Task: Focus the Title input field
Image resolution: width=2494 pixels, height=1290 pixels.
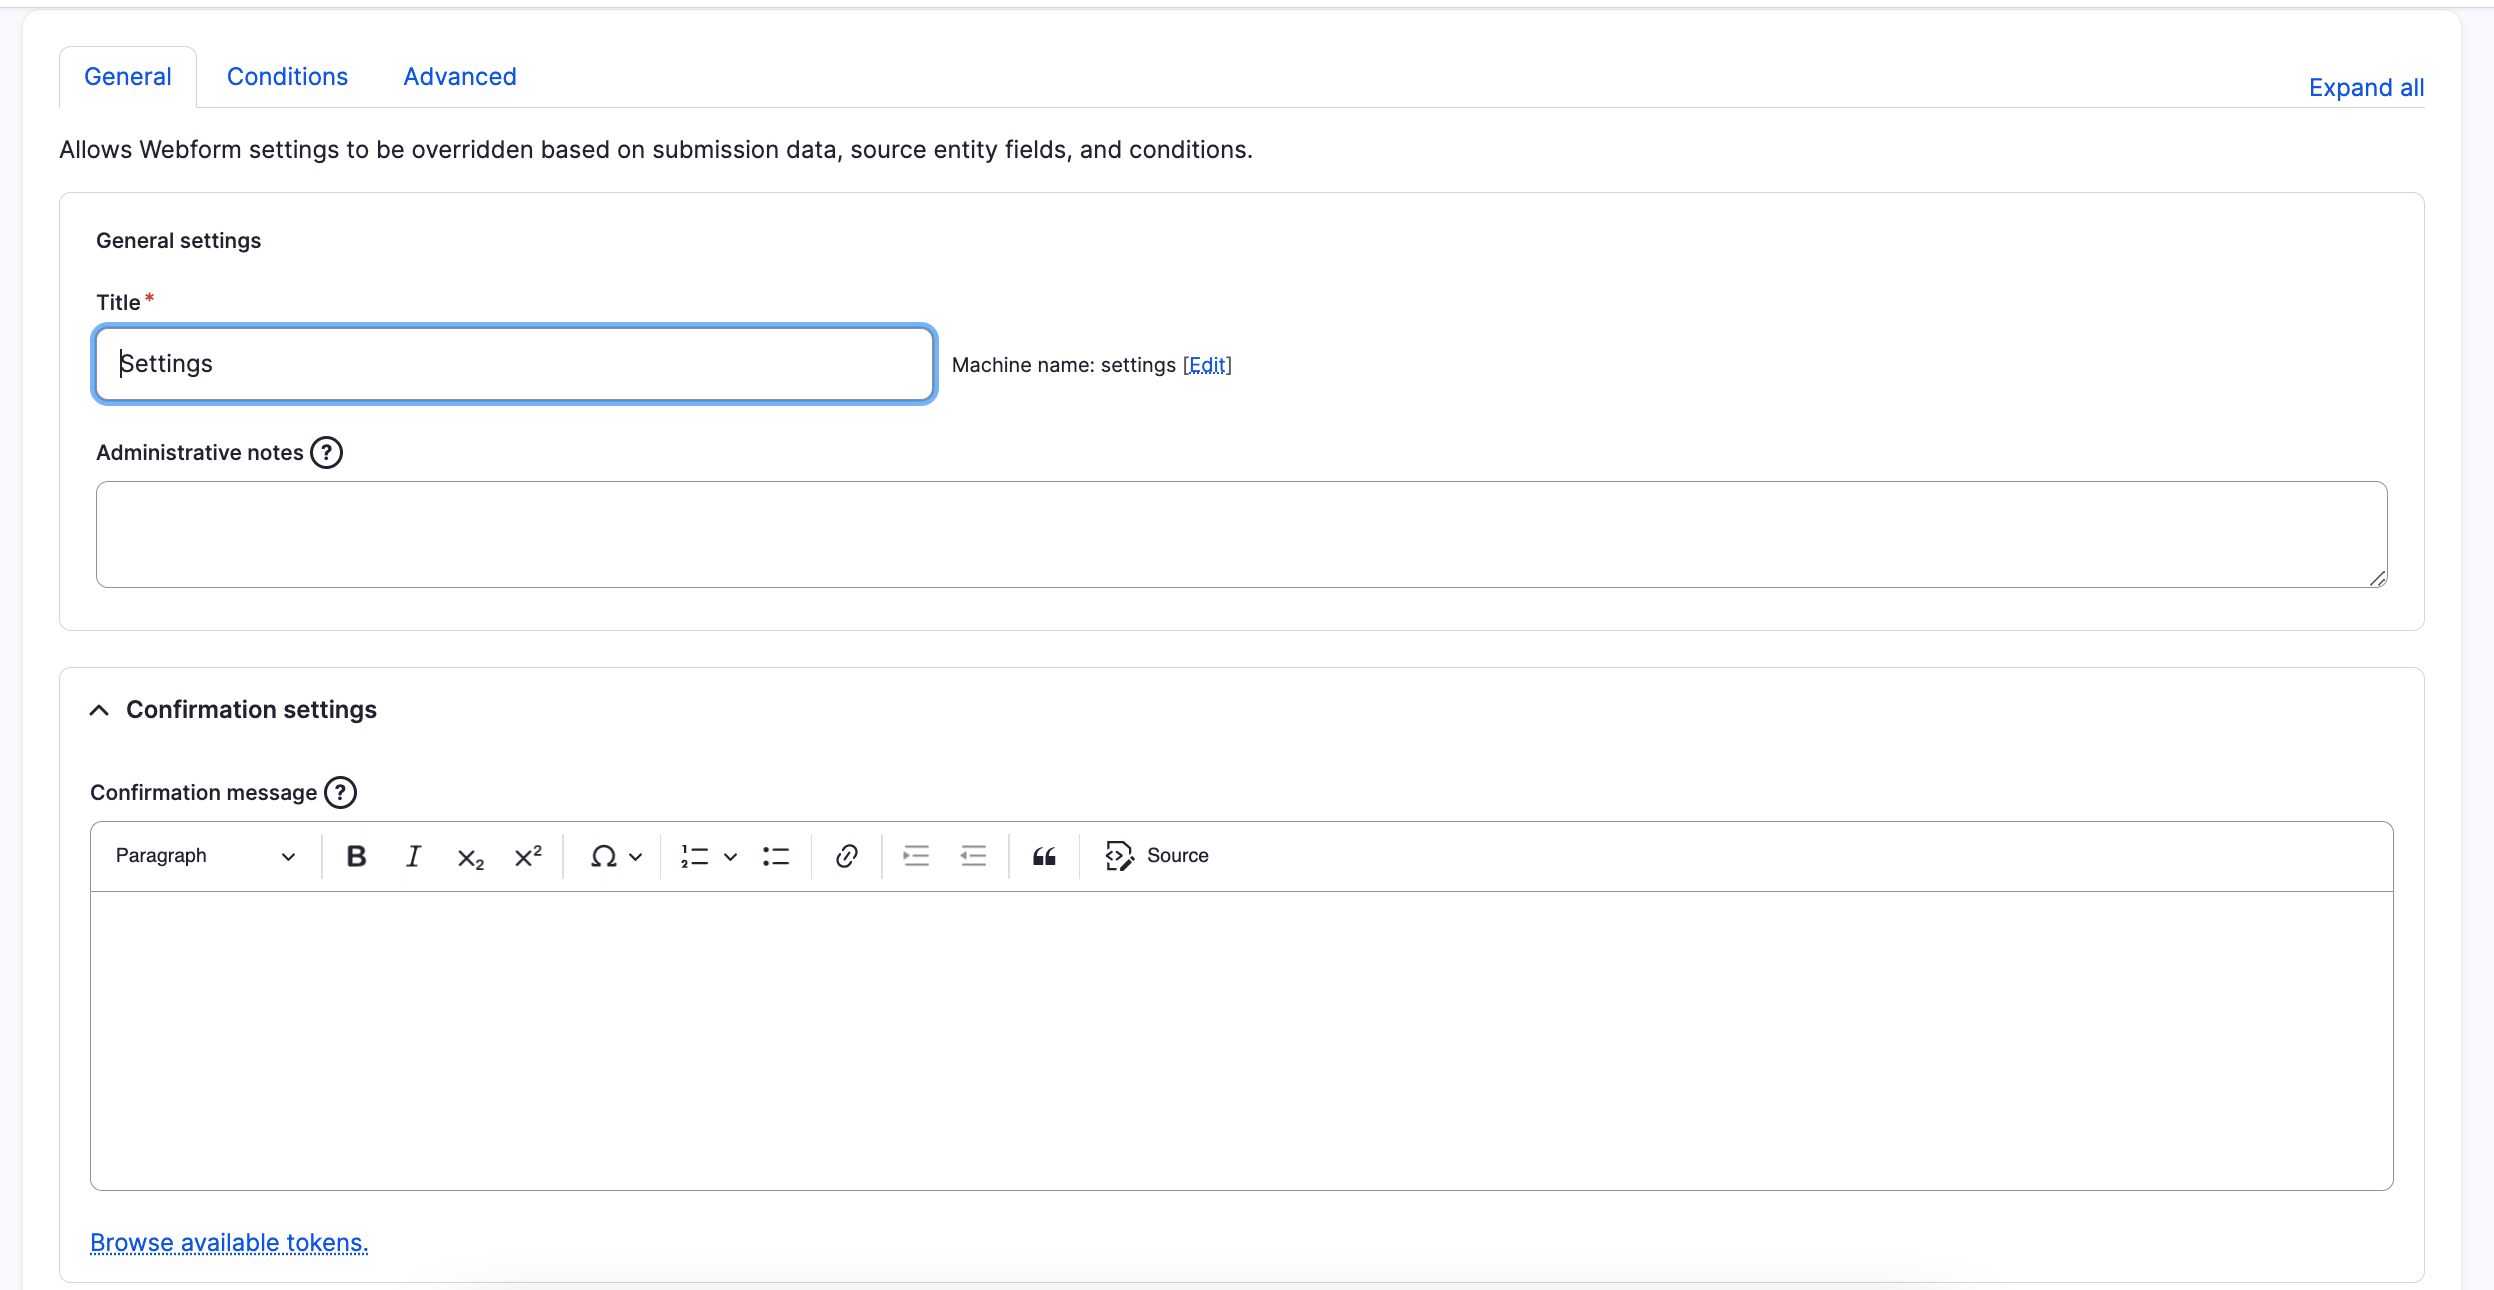Action: click(514, 364)
